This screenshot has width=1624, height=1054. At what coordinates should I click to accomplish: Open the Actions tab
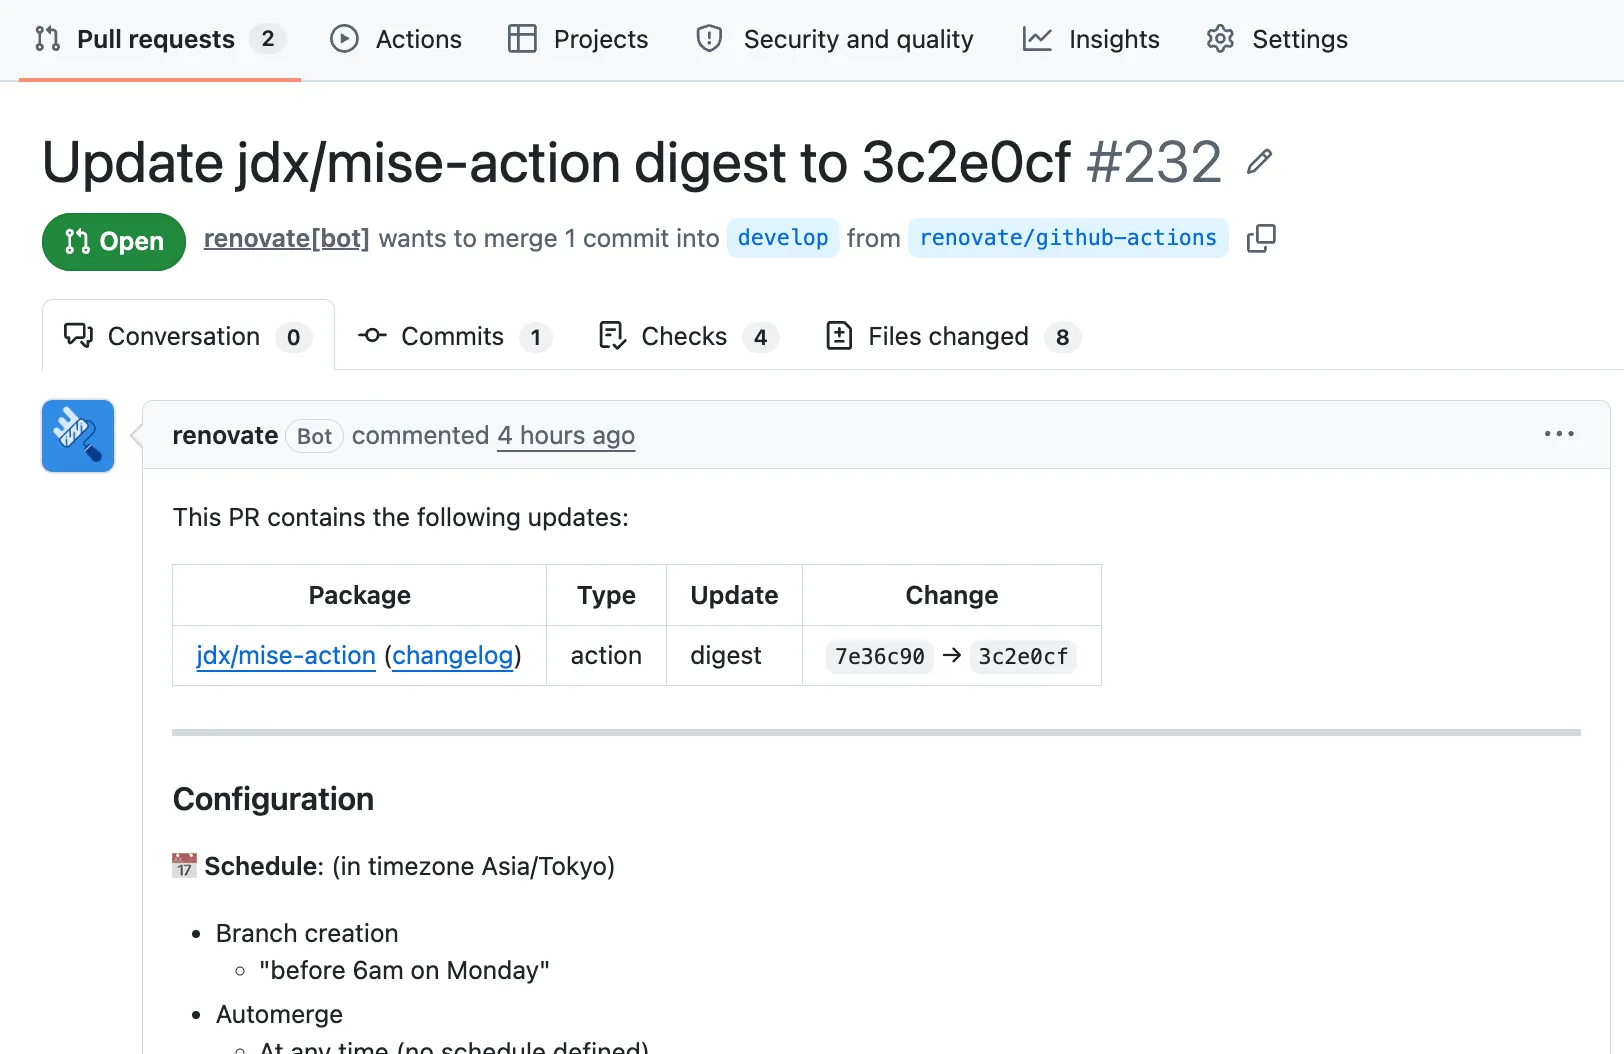coord(396,39)
